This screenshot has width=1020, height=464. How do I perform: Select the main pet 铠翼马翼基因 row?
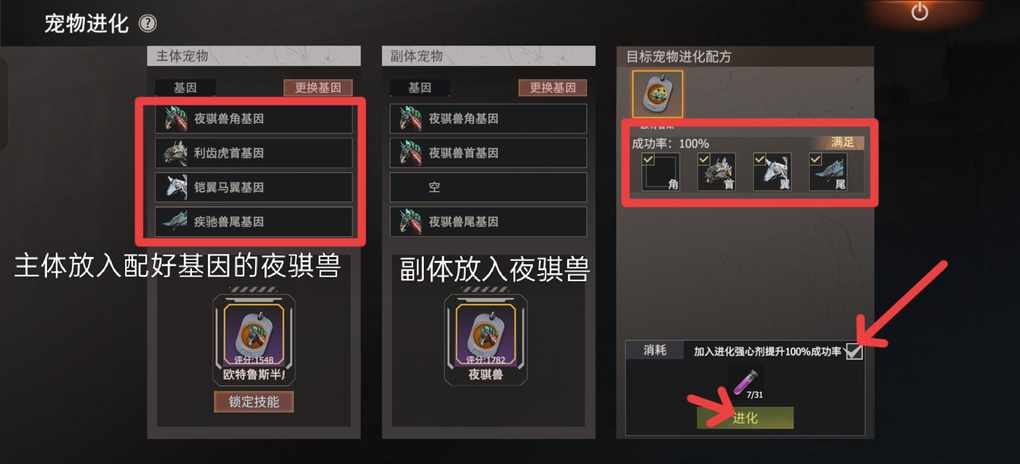tap(254, 187)
